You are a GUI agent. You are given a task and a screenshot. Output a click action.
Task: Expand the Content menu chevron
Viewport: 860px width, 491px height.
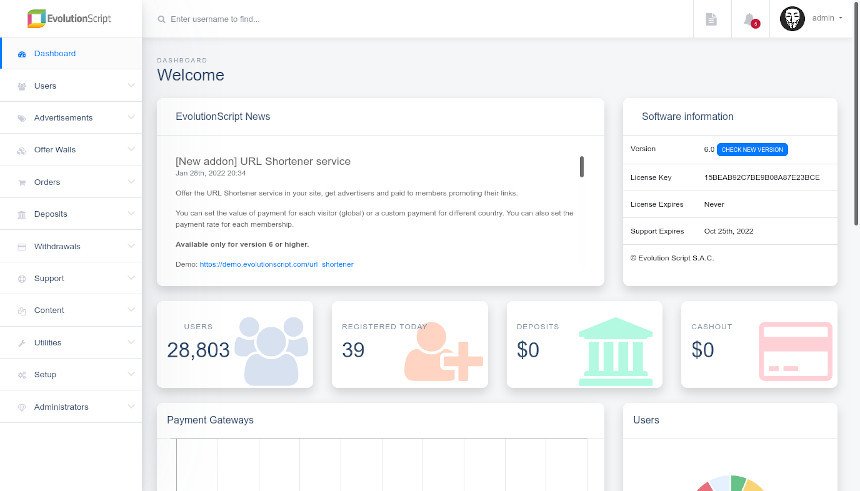[131, 309]
